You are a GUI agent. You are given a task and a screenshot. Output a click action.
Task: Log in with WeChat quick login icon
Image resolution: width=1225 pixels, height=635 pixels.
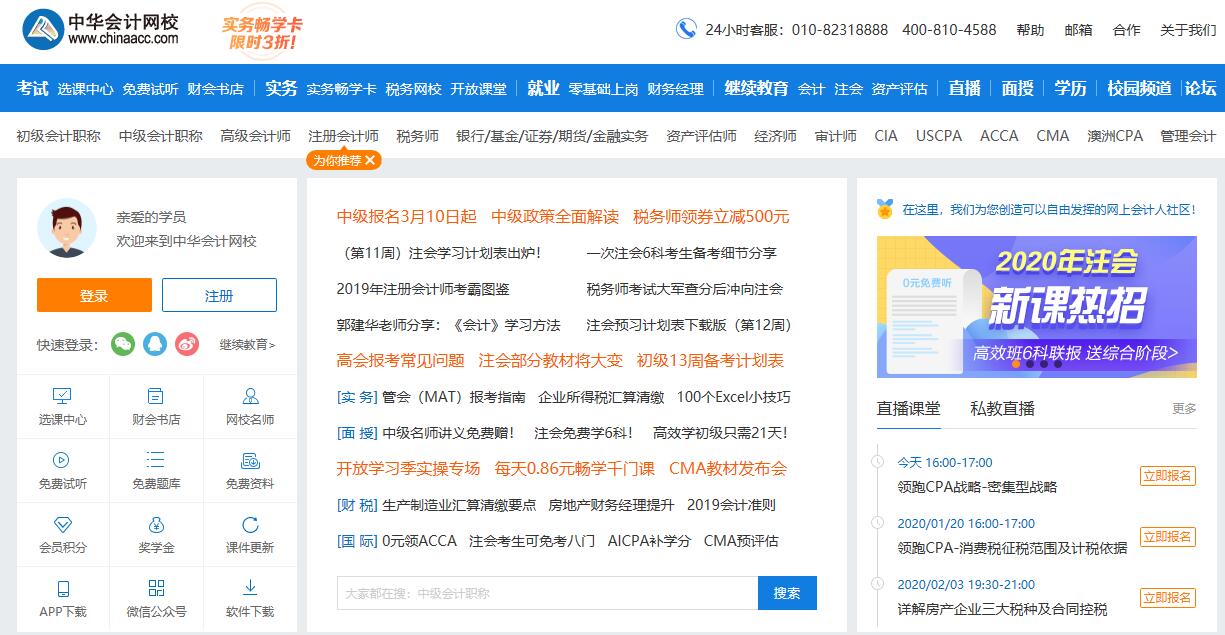123,344
